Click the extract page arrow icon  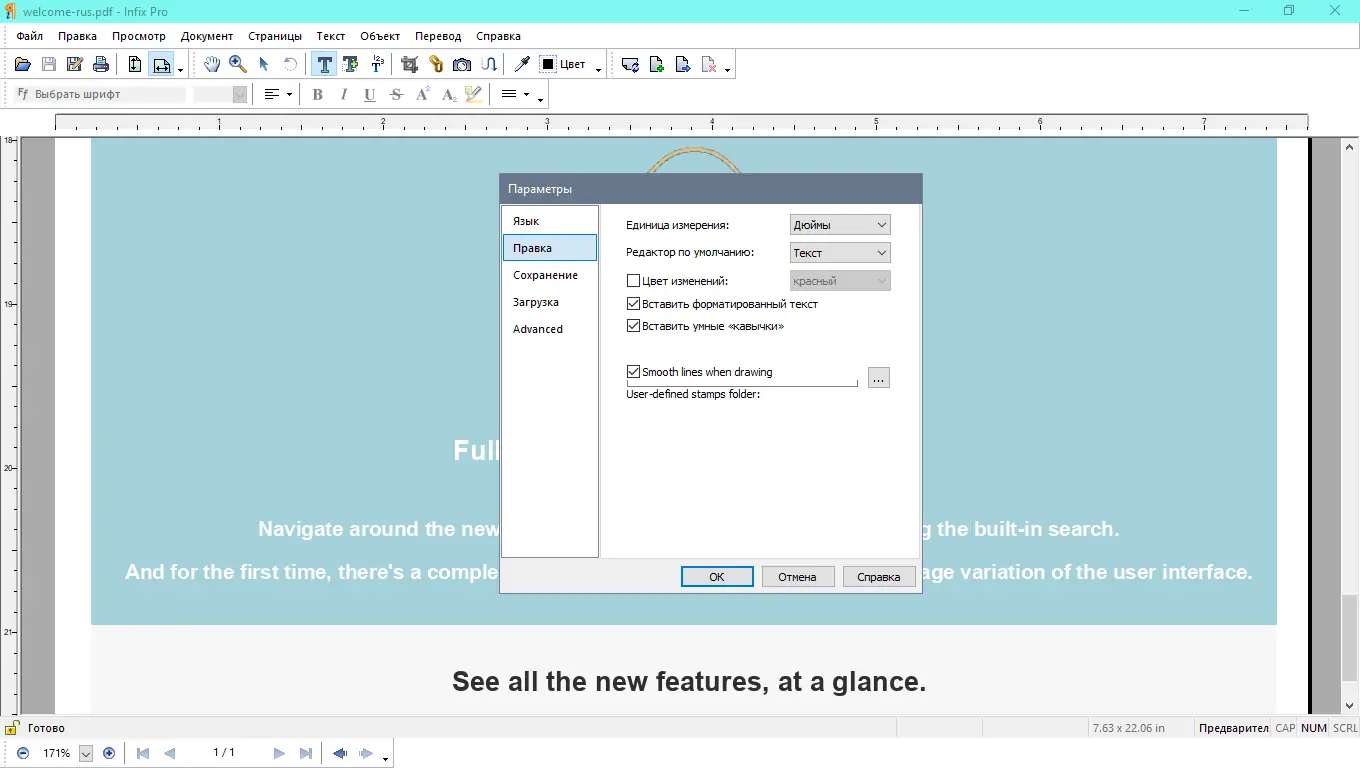coord(683,65)
